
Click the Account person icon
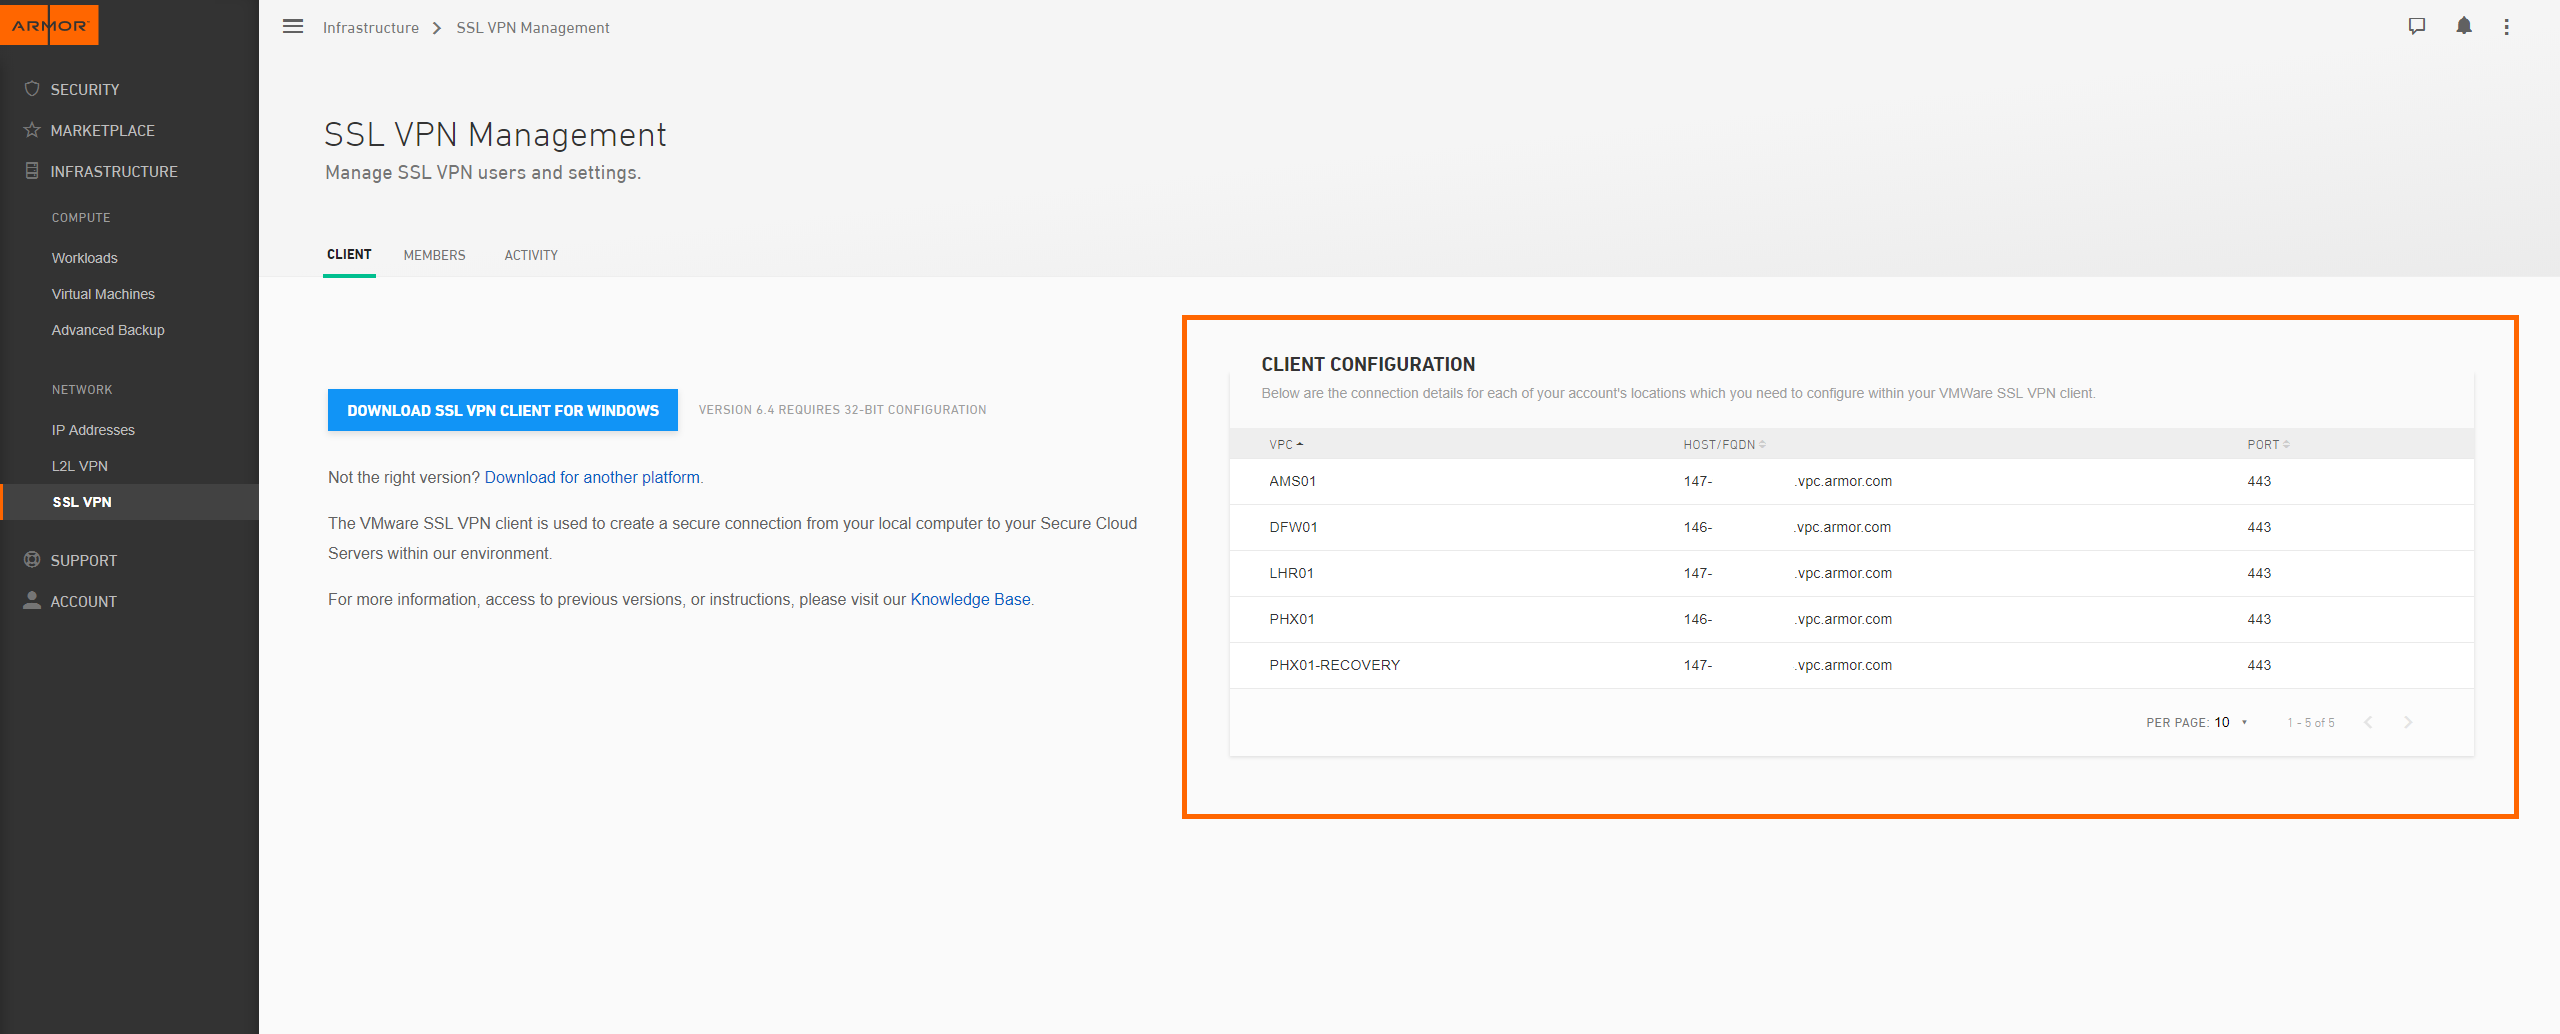click(x=32, y=600)
